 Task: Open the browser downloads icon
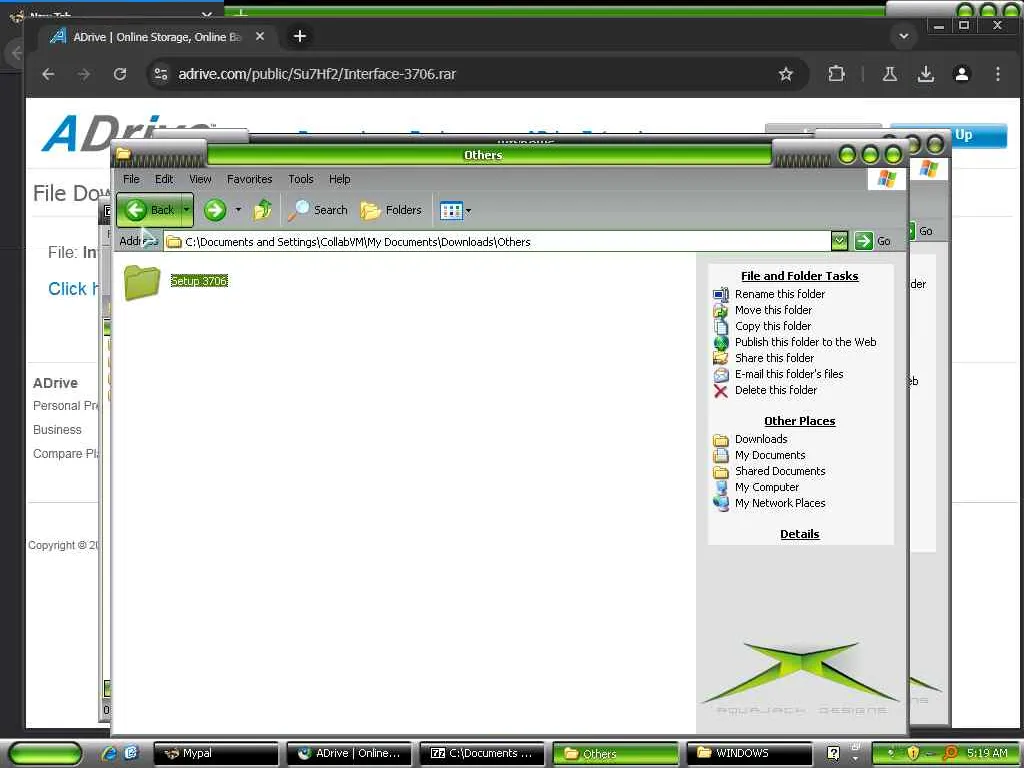(925, 74)
